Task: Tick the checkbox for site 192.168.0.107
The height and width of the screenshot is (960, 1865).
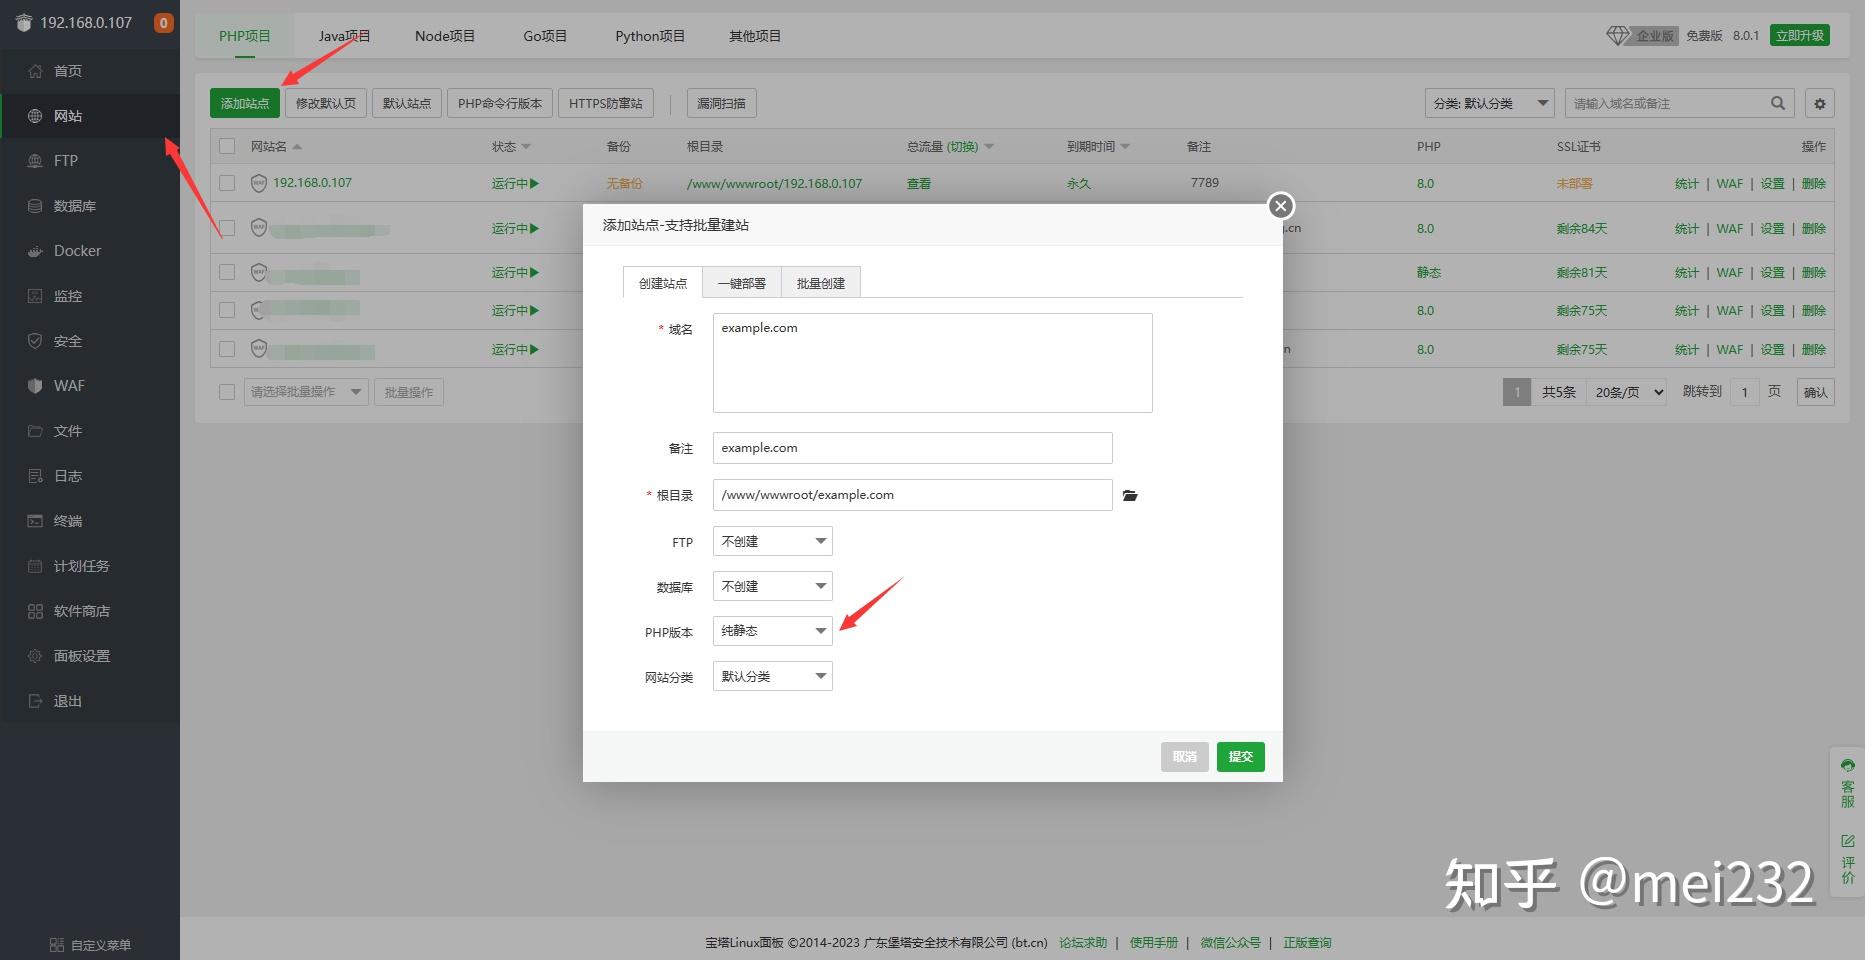Action: tap(227, 183)
